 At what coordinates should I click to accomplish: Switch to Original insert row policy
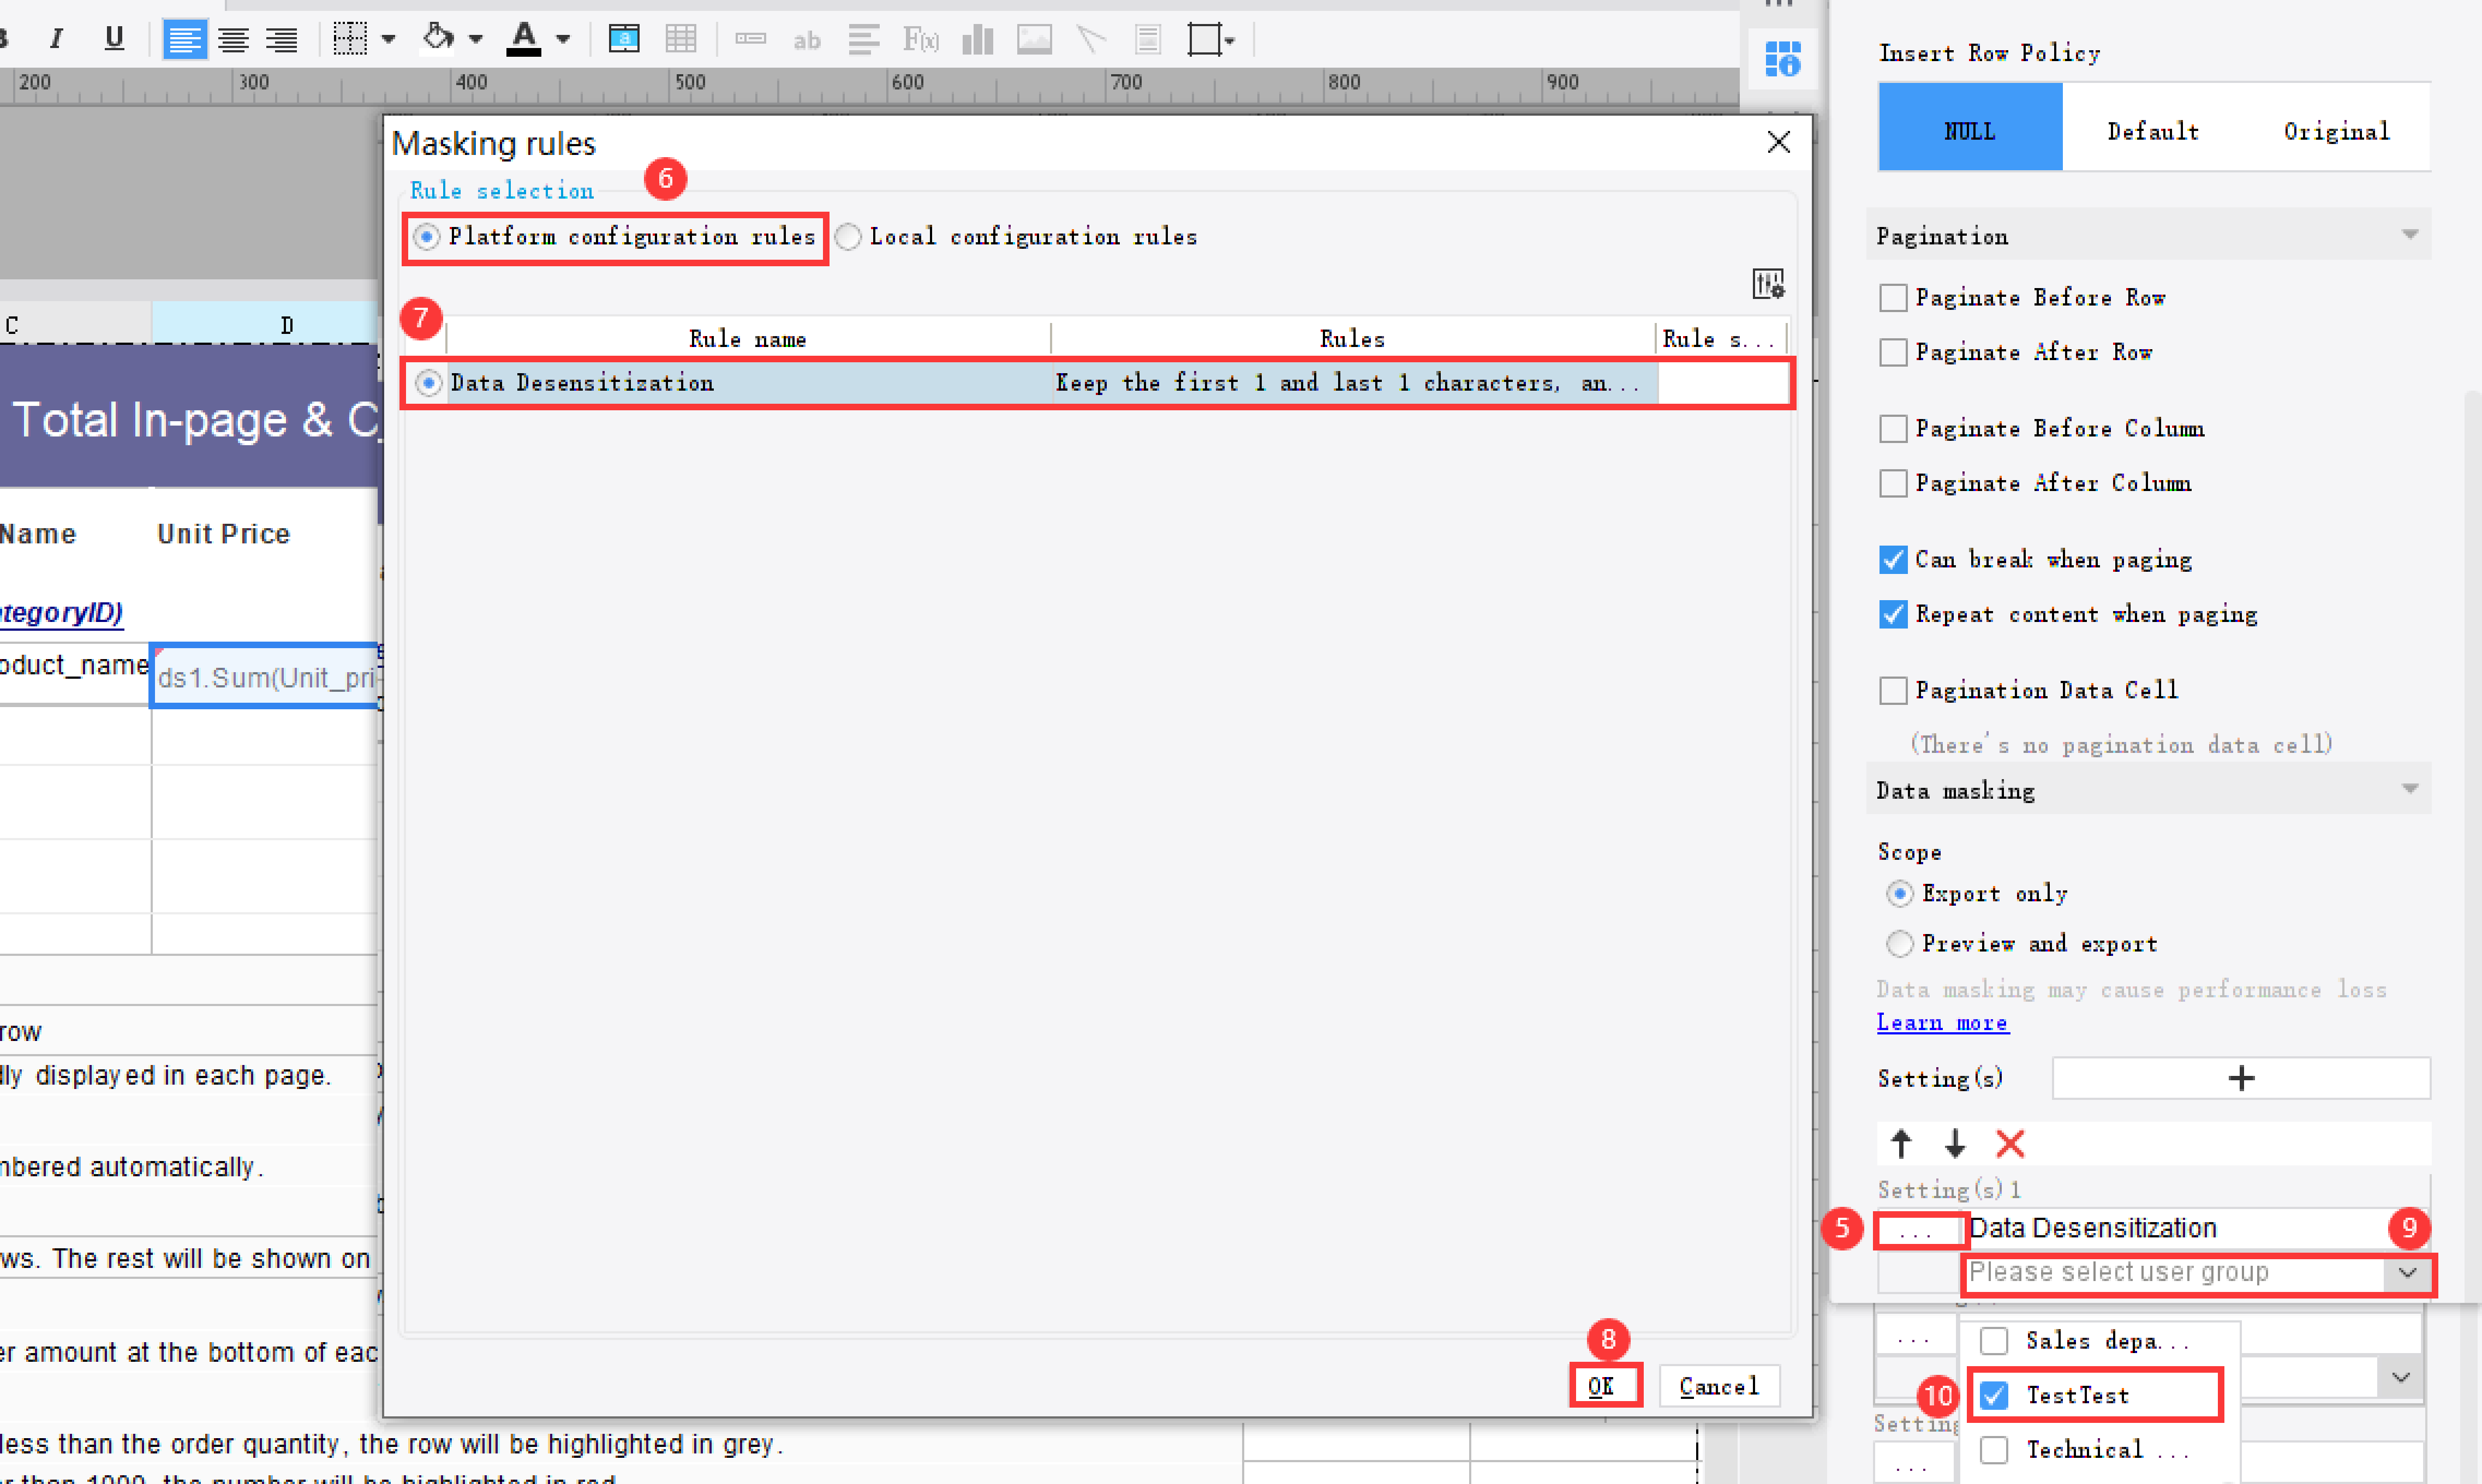[2336, 131]
